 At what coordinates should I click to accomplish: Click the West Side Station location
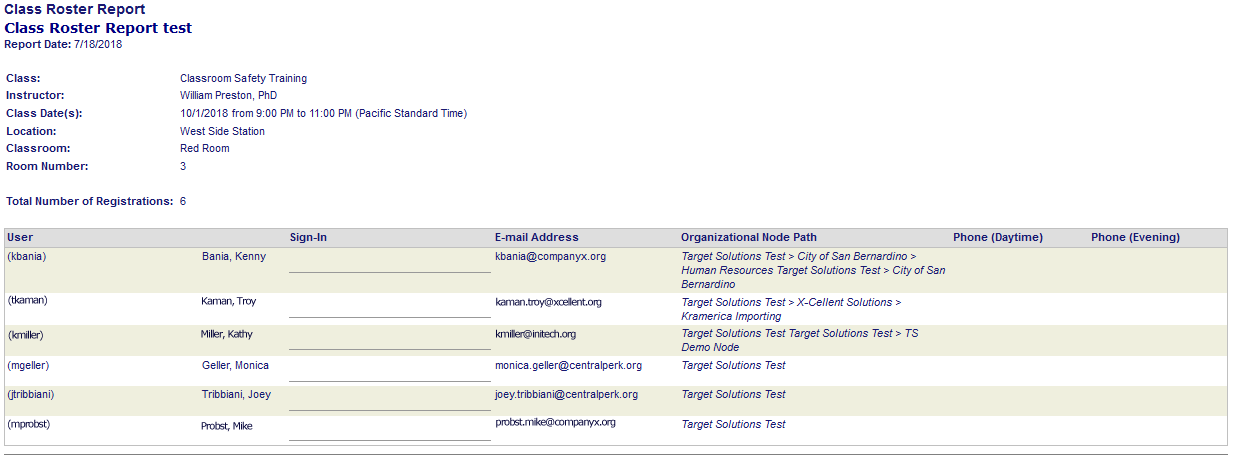(x=222, y=131)
